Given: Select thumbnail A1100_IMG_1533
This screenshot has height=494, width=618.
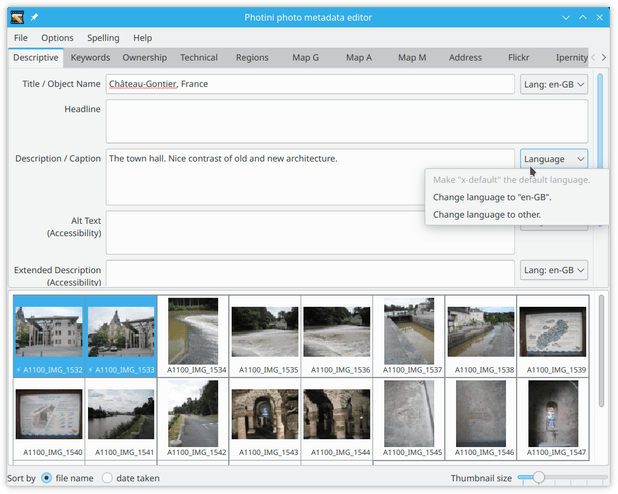Looking at the screenshot, I should click(121, 336).
